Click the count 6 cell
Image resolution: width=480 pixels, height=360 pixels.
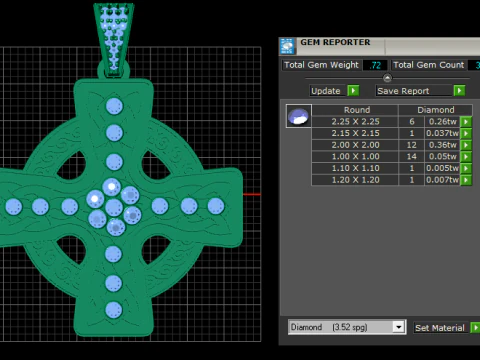412,122
